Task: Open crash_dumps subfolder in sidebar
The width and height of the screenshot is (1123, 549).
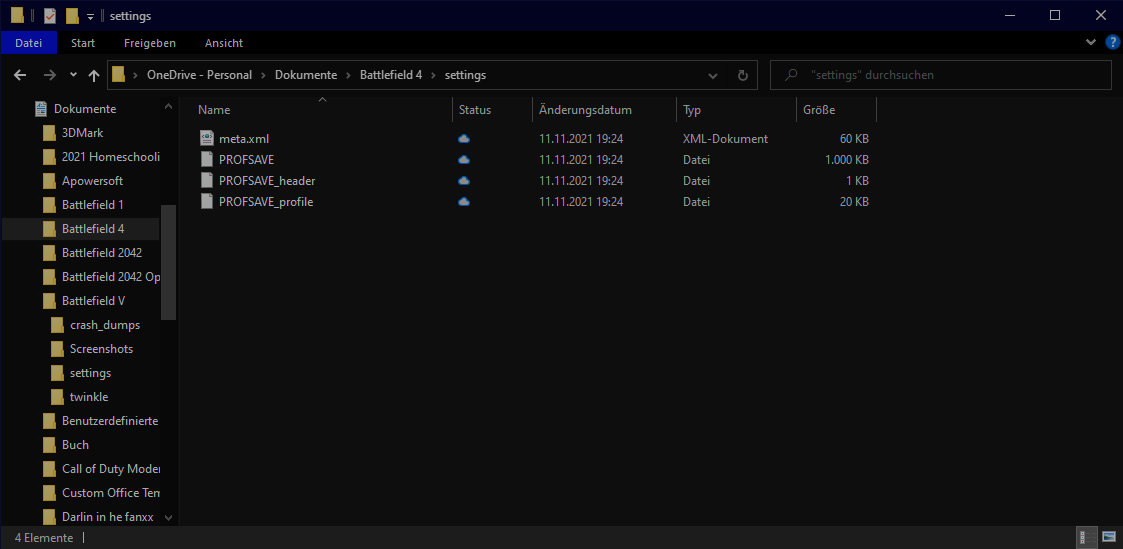Action: click(105, 325)
